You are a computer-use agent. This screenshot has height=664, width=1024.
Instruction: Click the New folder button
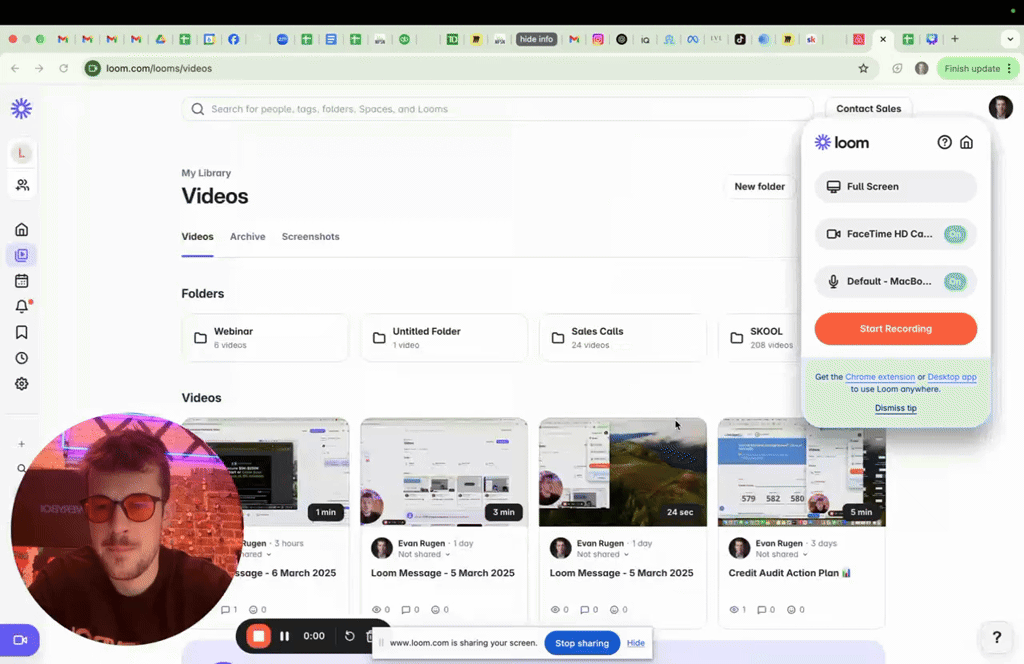[x=760, y=187]
